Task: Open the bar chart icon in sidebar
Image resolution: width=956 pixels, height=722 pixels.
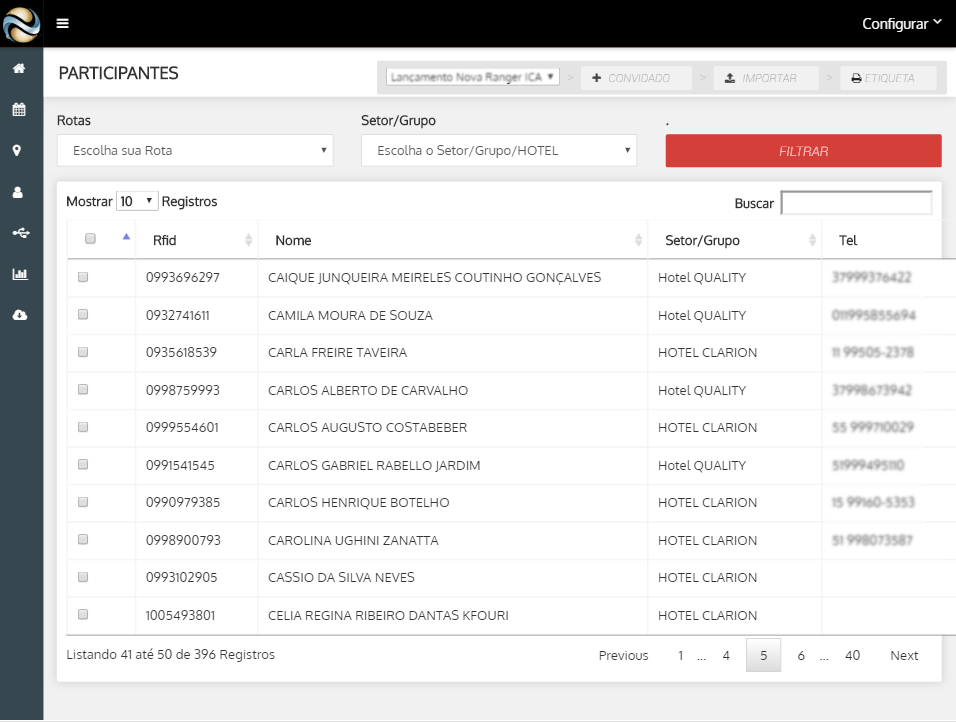Action: 20,274
